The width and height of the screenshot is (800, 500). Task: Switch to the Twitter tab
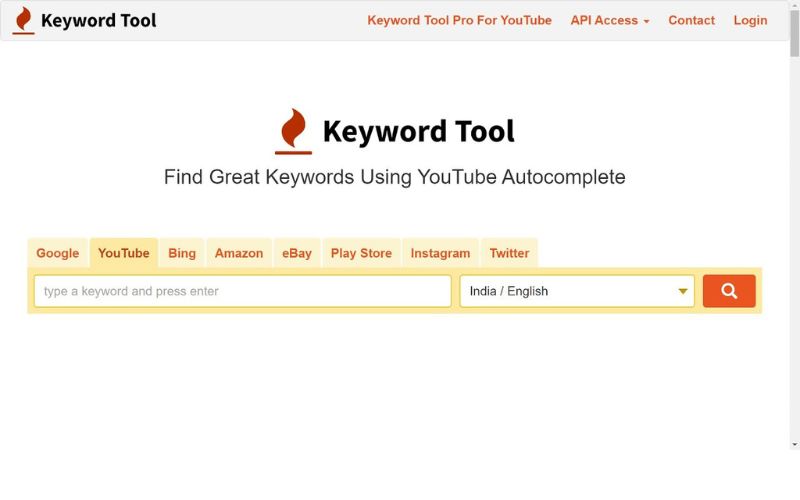tap(509, 253)
